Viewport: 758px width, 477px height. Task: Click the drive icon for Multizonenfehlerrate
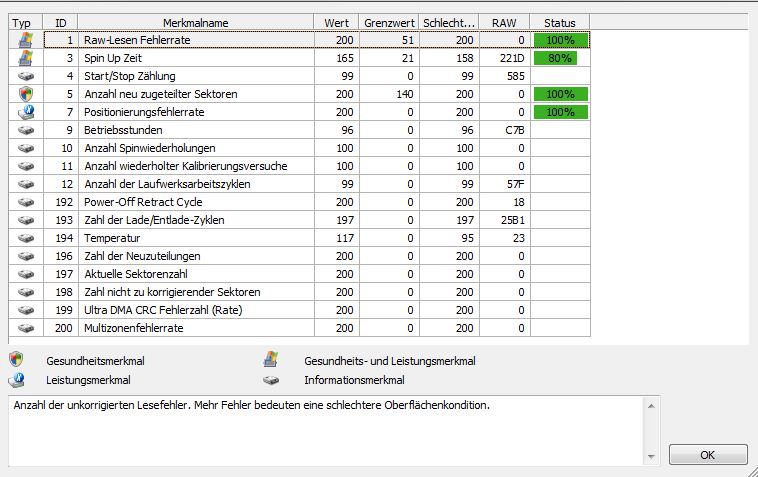[26, 329]
